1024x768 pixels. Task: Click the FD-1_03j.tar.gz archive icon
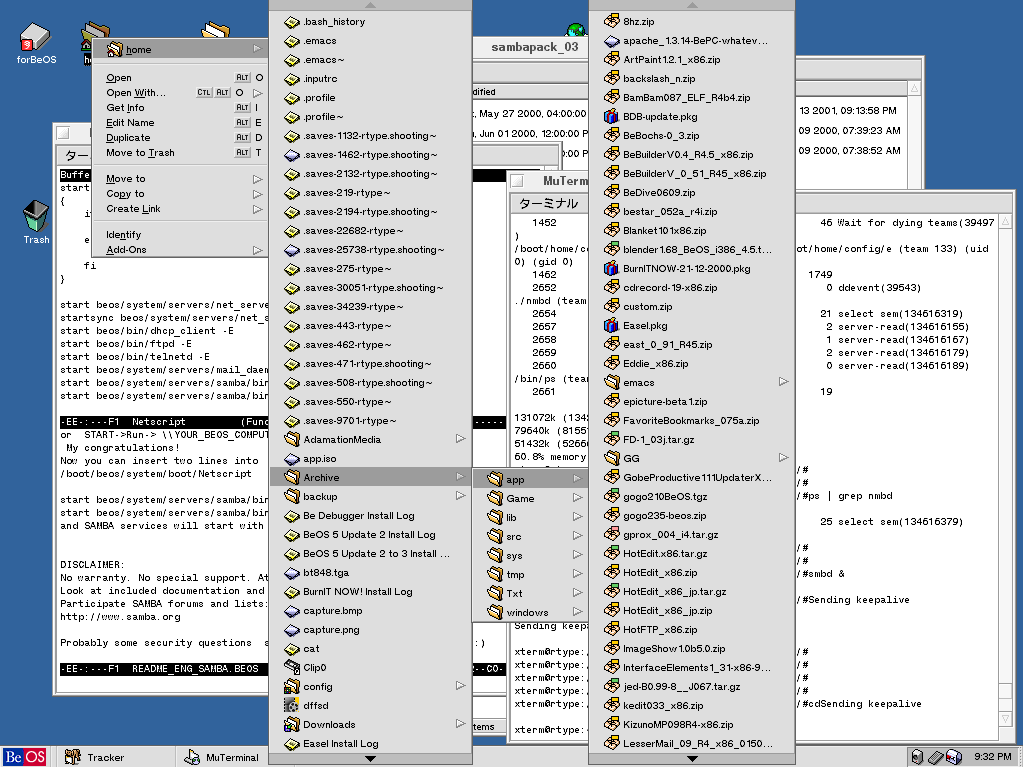611,440
